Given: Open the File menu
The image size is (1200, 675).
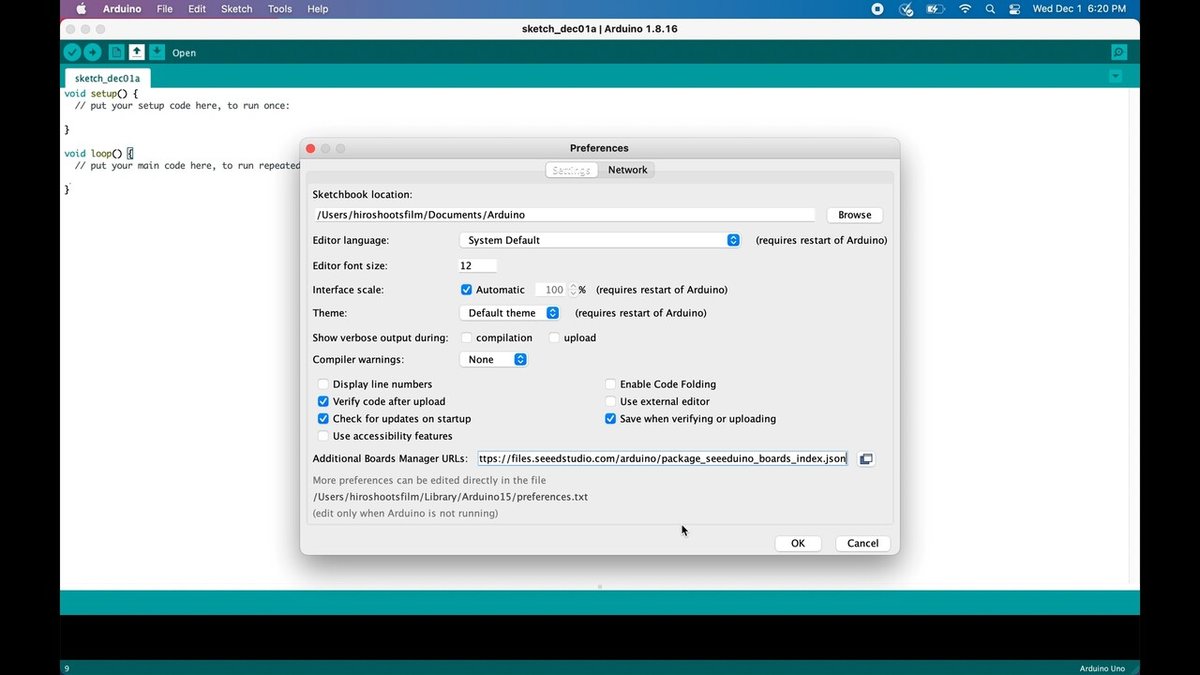Looking at the screenshot, I should 164,9.
